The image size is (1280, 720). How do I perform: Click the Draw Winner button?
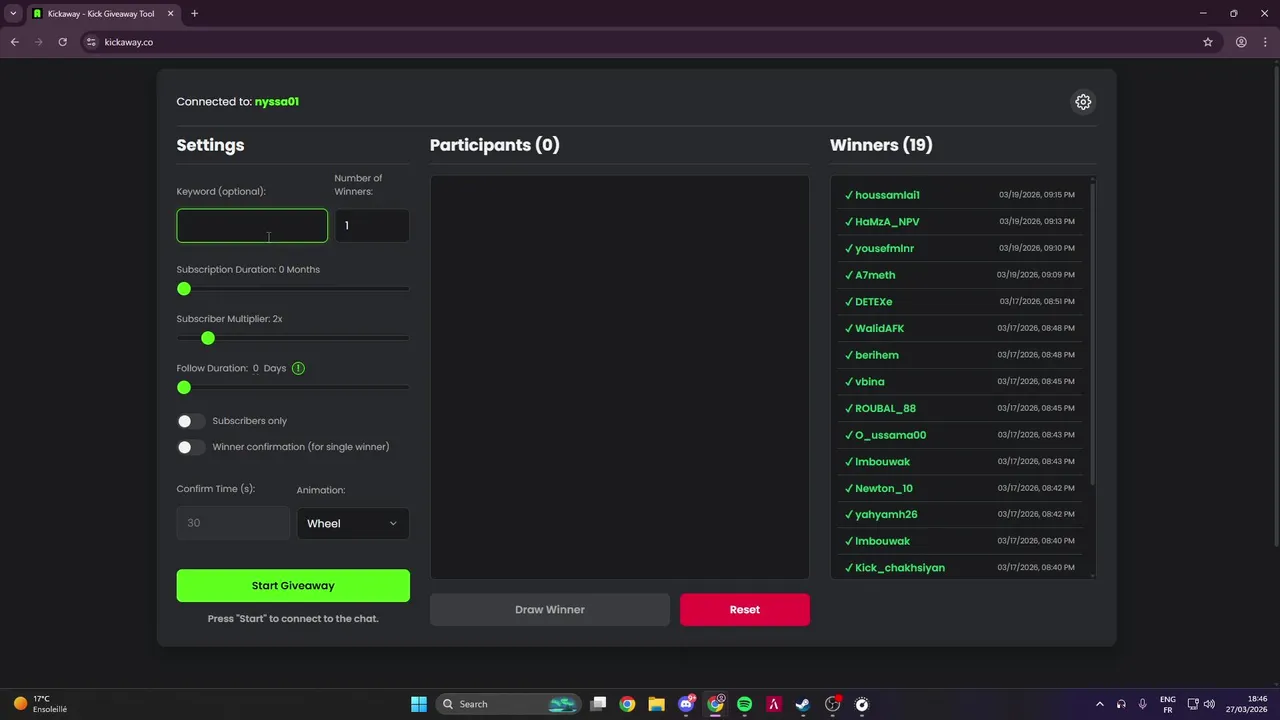pos(550,609)
